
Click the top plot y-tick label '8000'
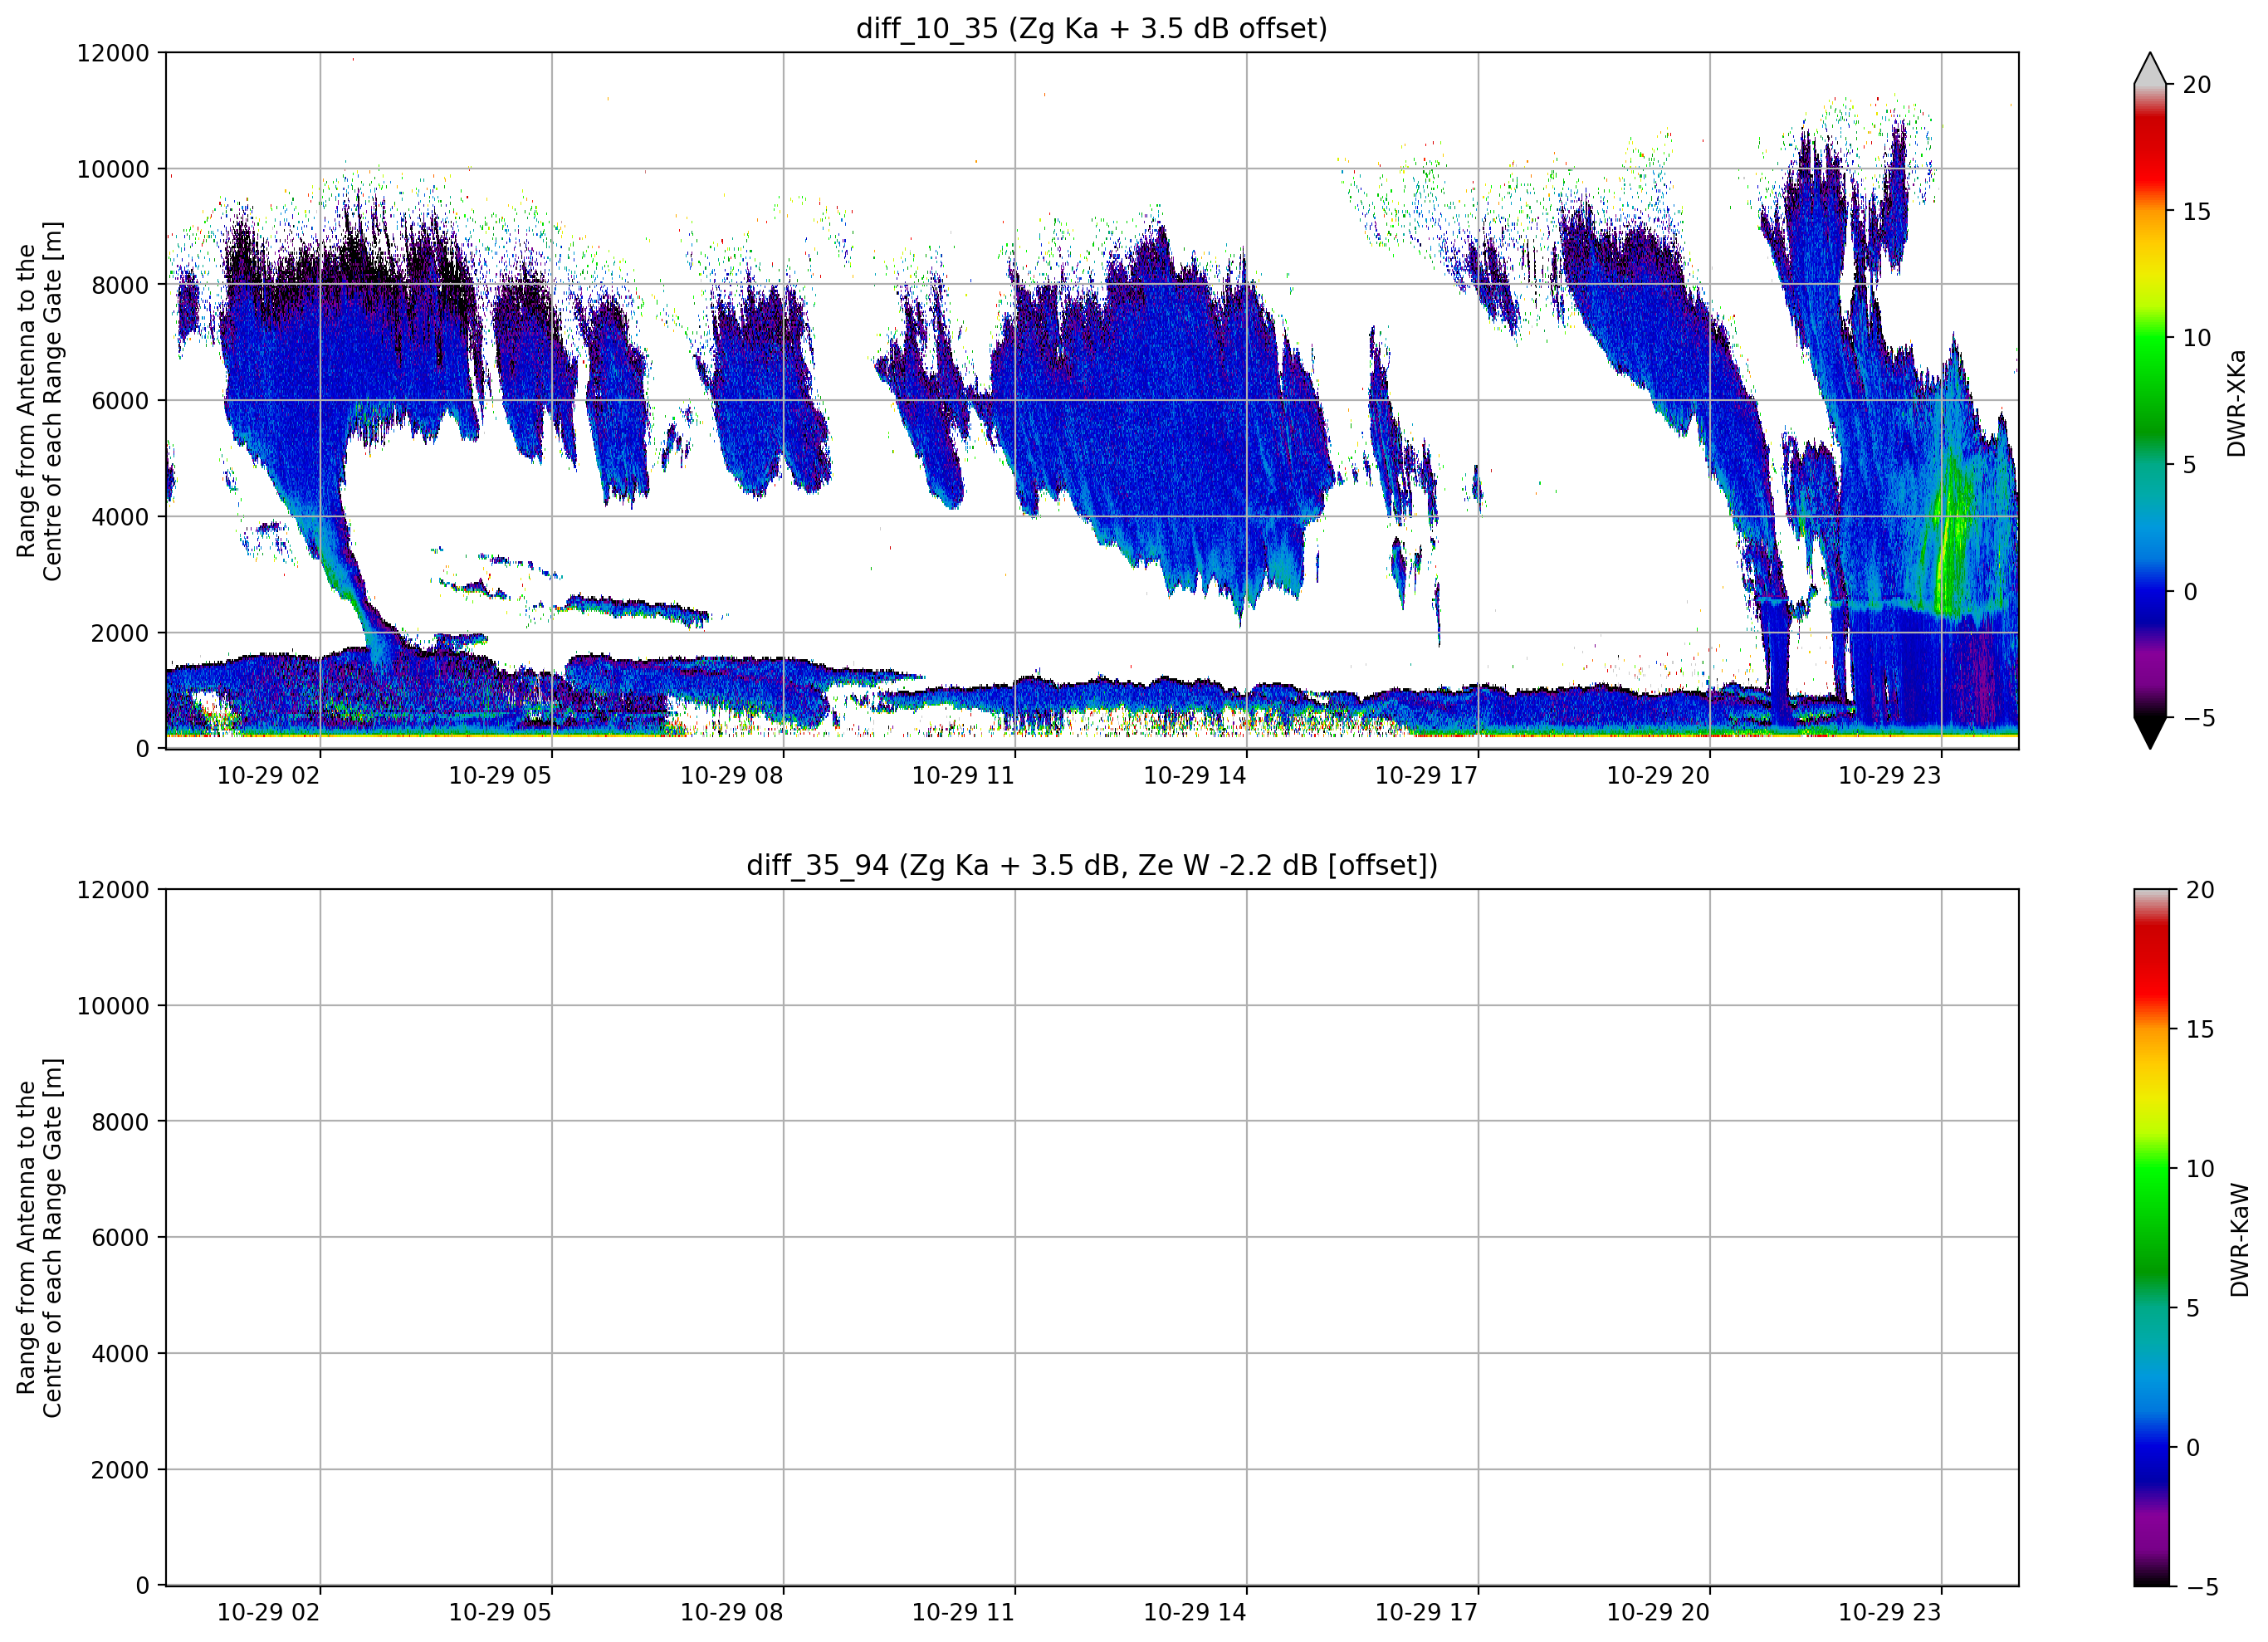tap(120, 285)
